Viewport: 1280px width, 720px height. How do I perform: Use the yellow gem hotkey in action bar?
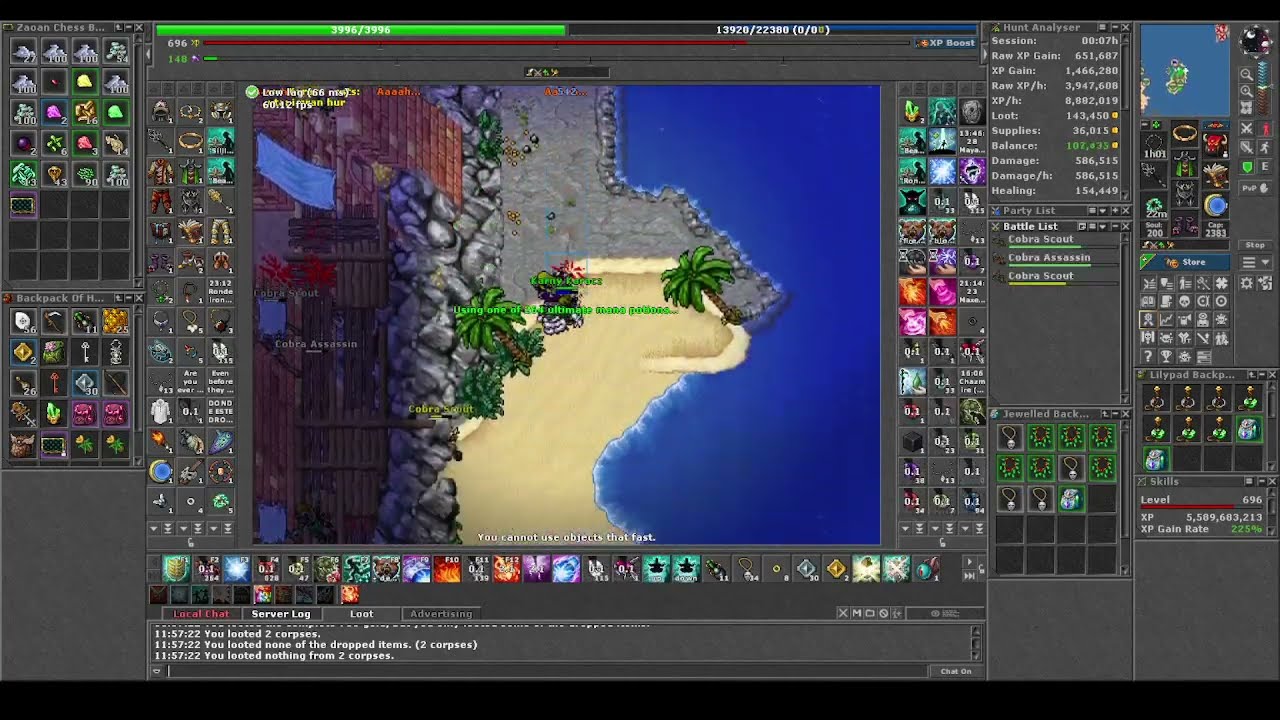tap(836, 570)
